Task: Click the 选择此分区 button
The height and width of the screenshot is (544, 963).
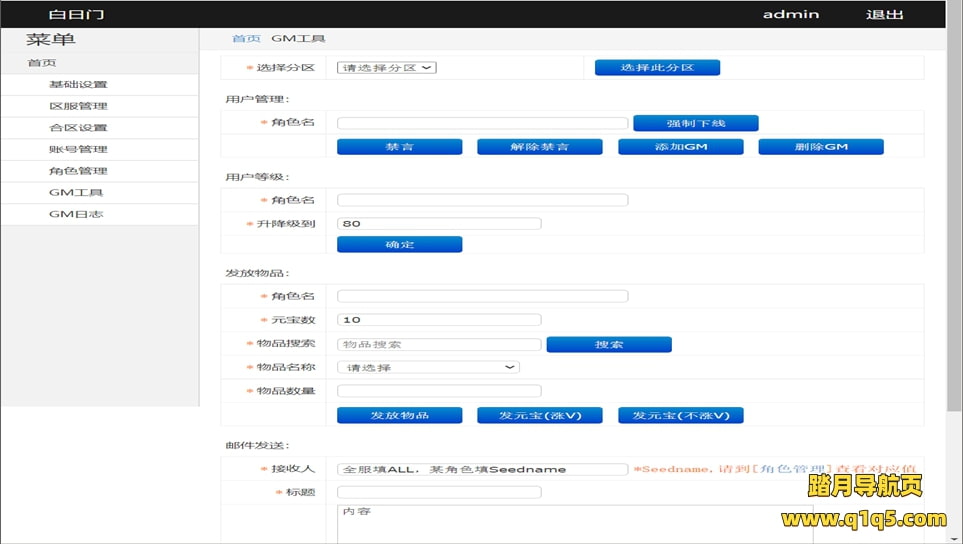Action: [657, 68]
